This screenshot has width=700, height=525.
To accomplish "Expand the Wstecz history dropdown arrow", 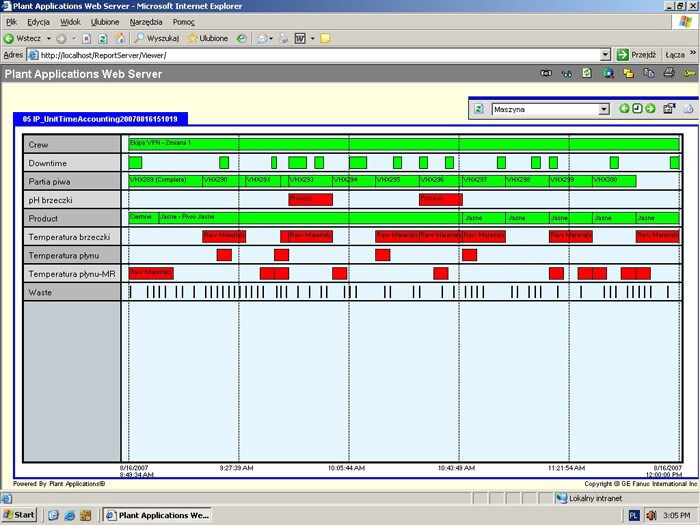I will [49, 39].
